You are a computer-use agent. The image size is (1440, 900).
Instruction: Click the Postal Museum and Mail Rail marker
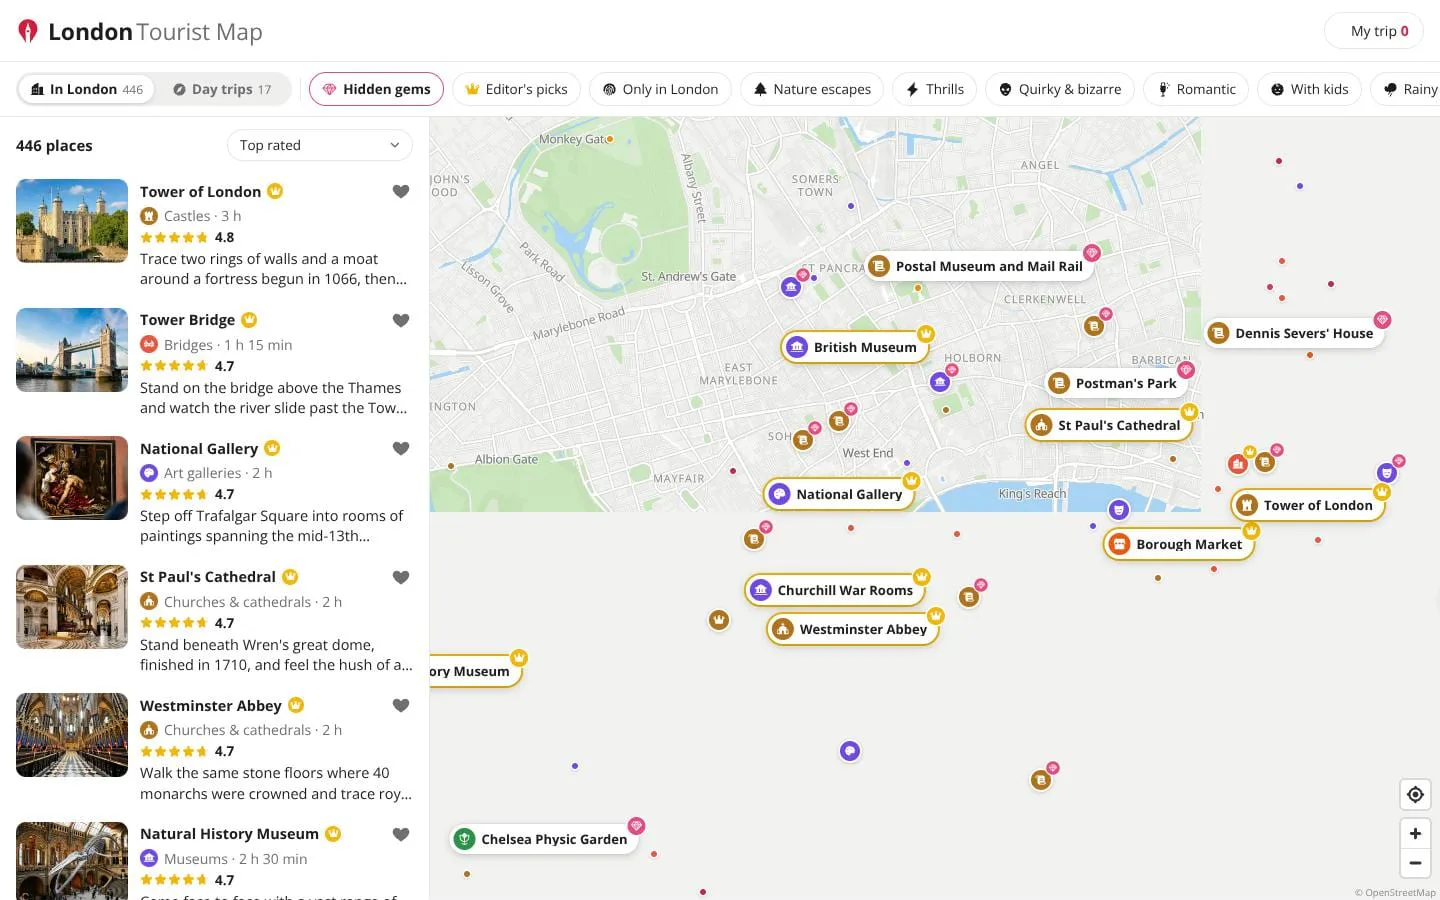pos(979,266)
